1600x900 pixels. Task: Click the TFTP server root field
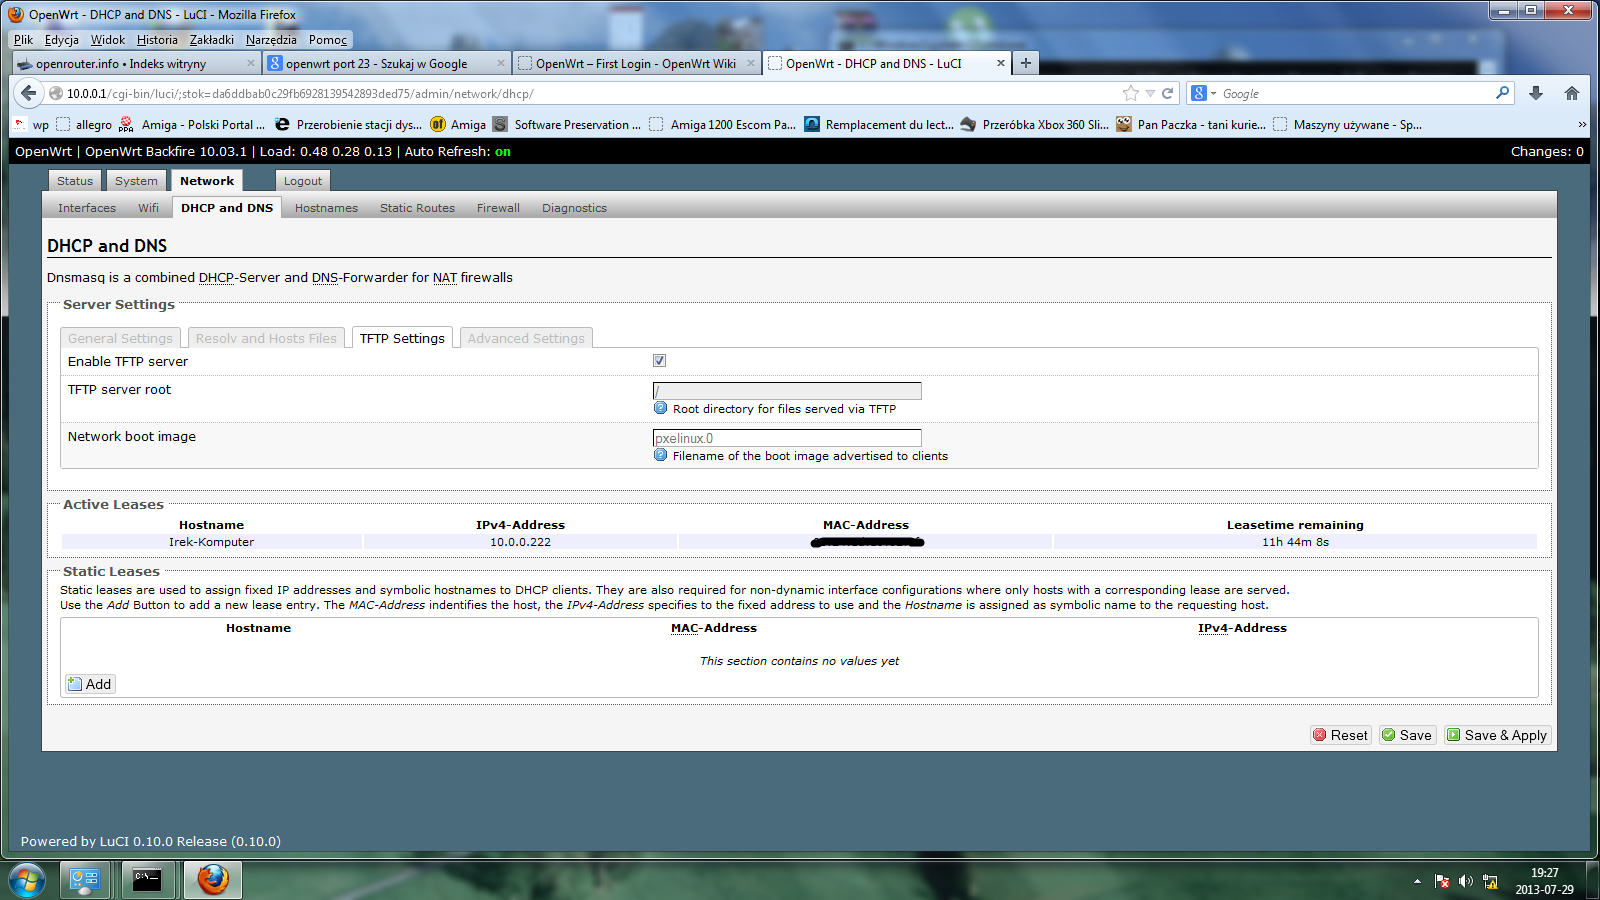787,391
